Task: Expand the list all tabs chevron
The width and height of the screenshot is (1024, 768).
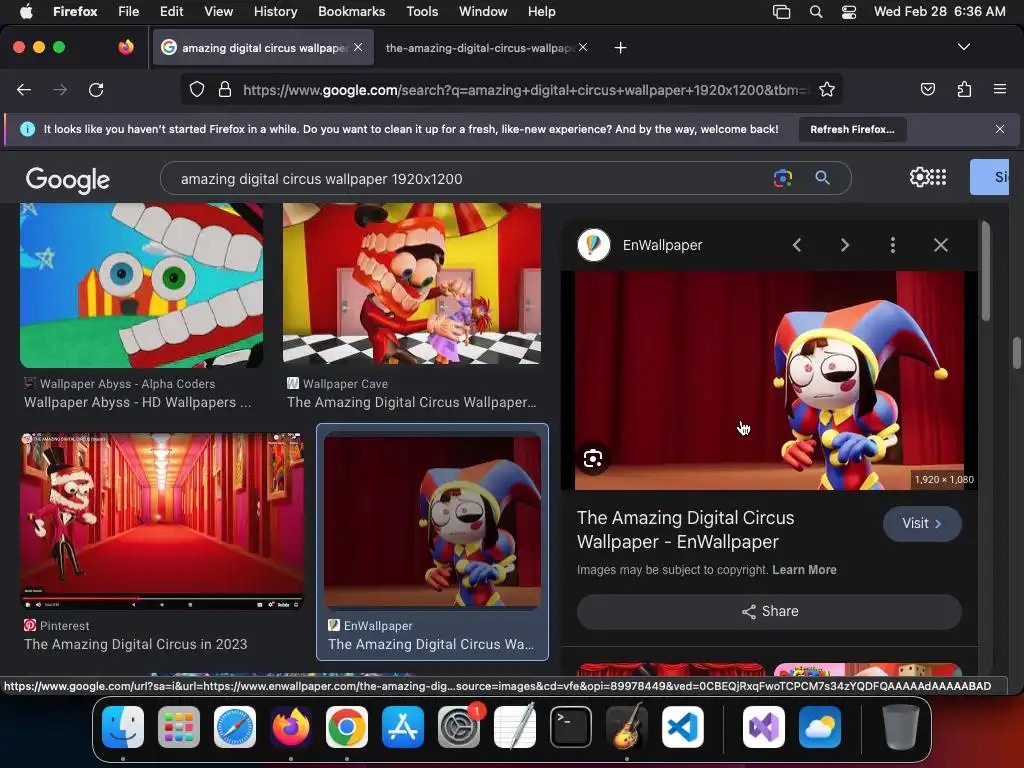Action: point(963,47)
